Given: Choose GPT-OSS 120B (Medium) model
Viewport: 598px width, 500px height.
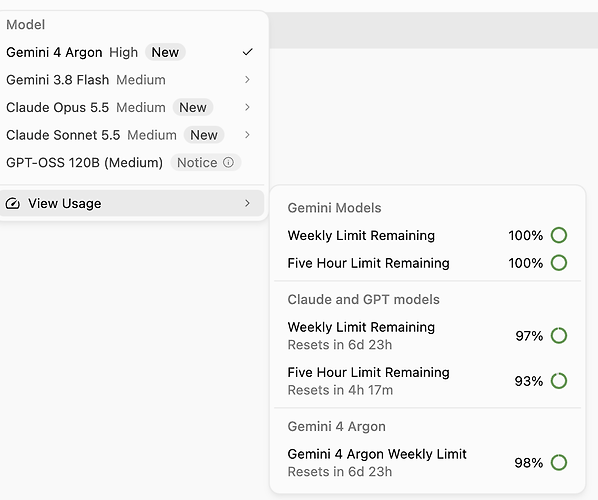Looking at the screenshot, I should pyautogui.click(x=132, y=162).
